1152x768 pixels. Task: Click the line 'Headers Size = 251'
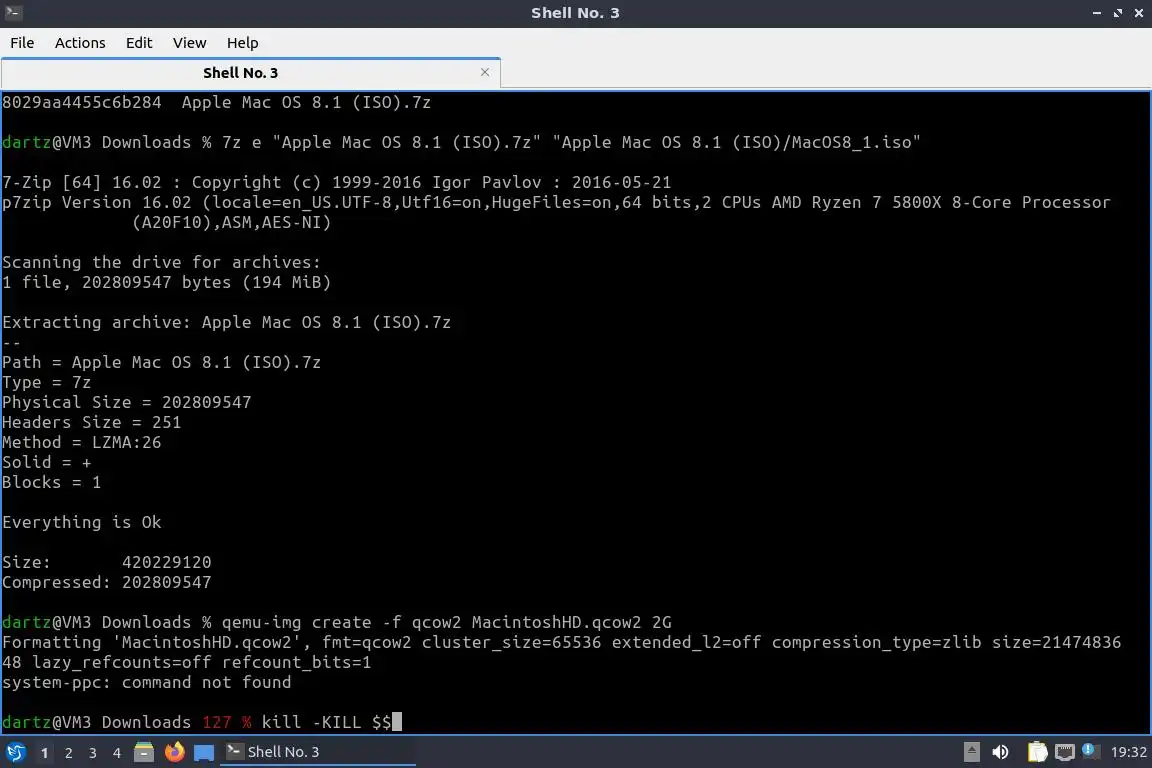91,423
